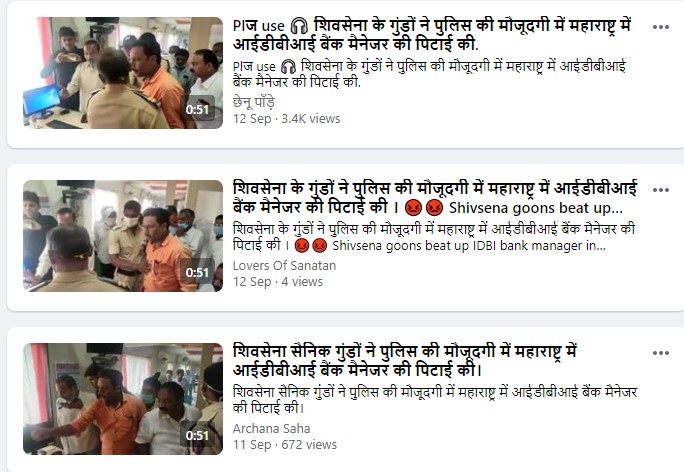Open title ending 'Shivsena goons beat up...'
The height and width of the screenshot is (472, 684).
[x=435, y=198]
